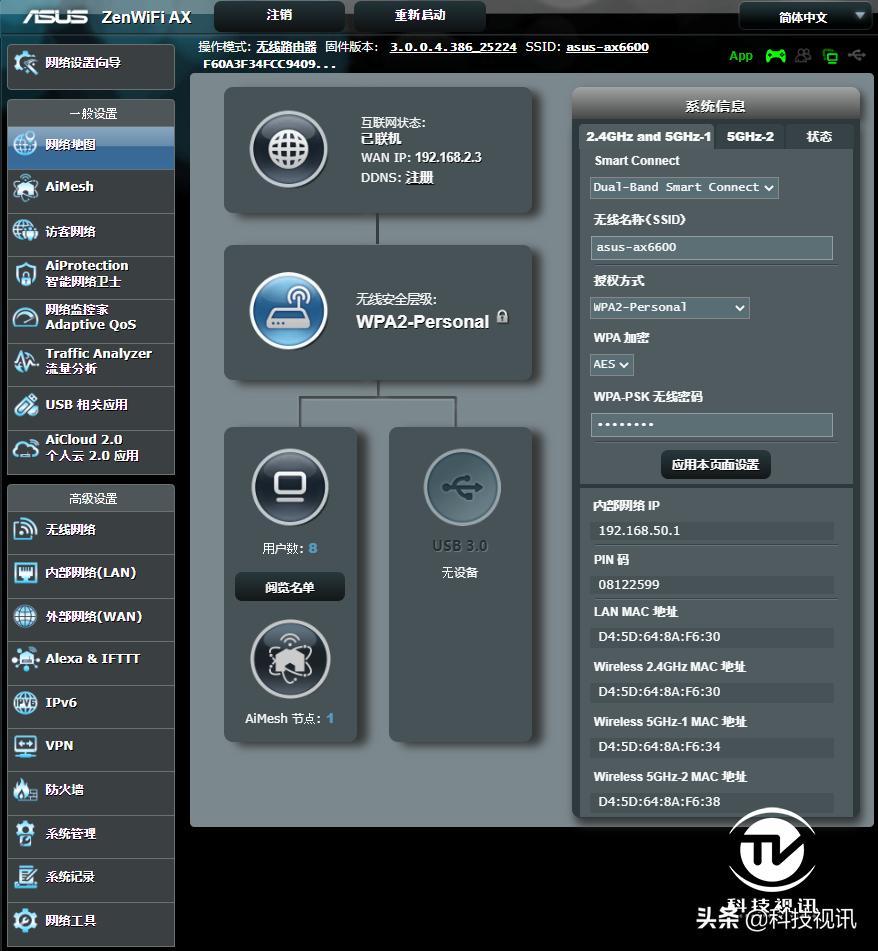Viewport: 878px width, 951px height.
Task: Click the USB 3.0 device icon
Action: (462, 487)
